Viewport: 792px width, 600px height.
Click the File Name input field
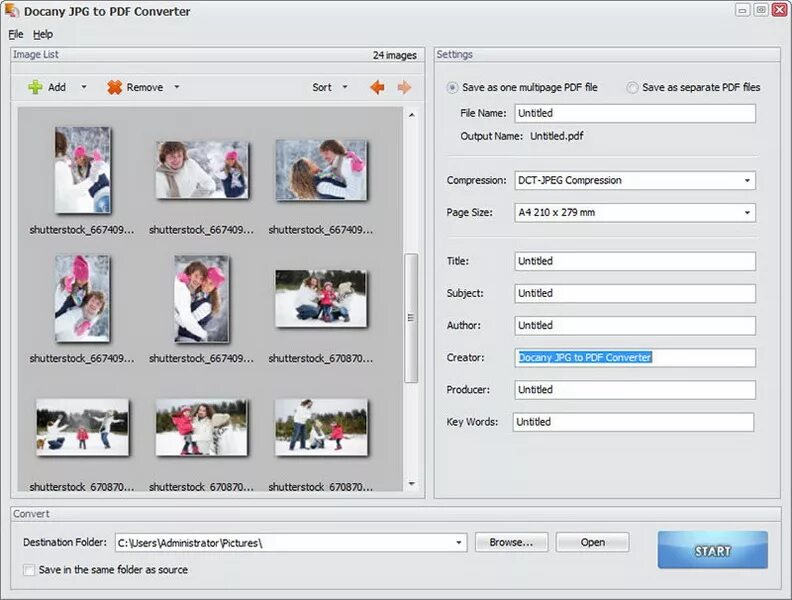[x=635, y=113]
